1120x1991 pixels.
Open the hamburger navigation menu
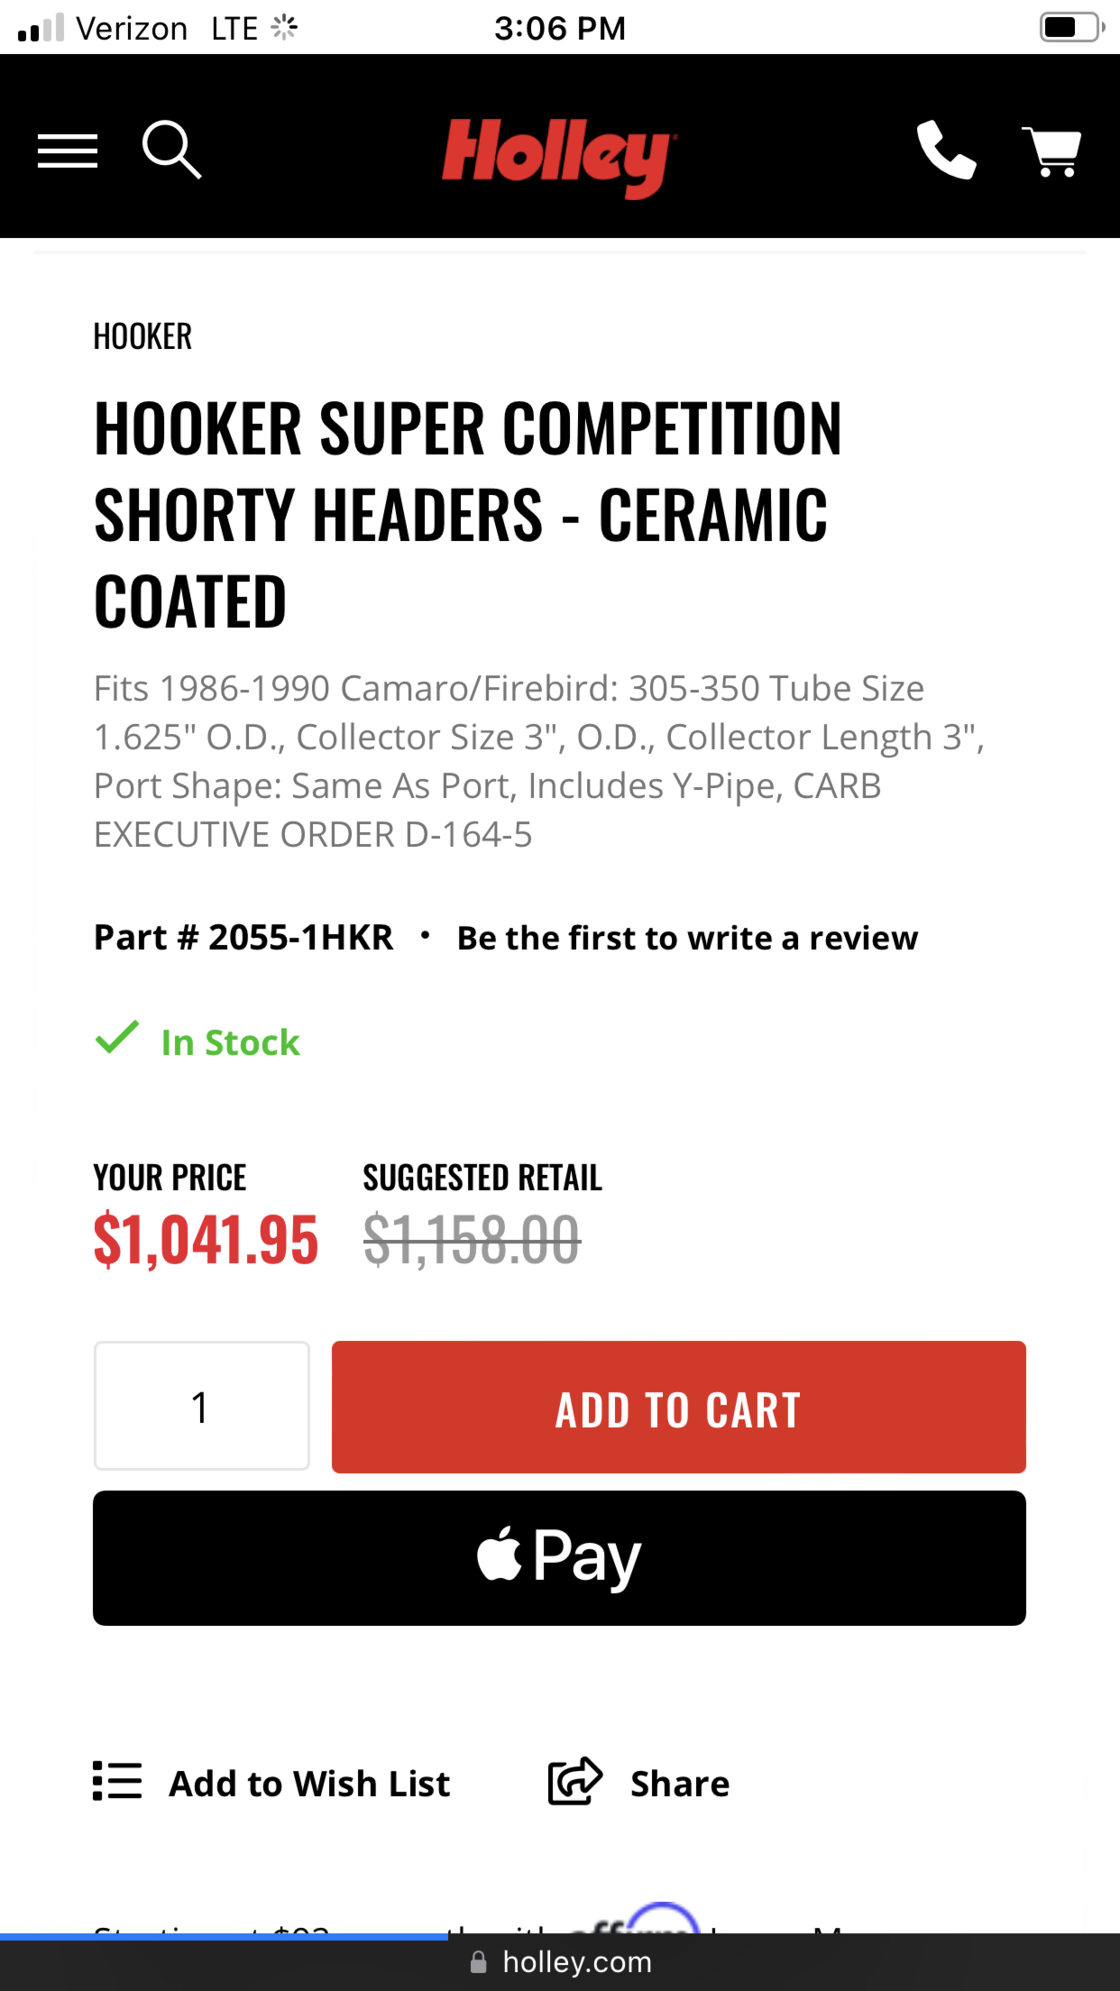click(x=68, y=151)
